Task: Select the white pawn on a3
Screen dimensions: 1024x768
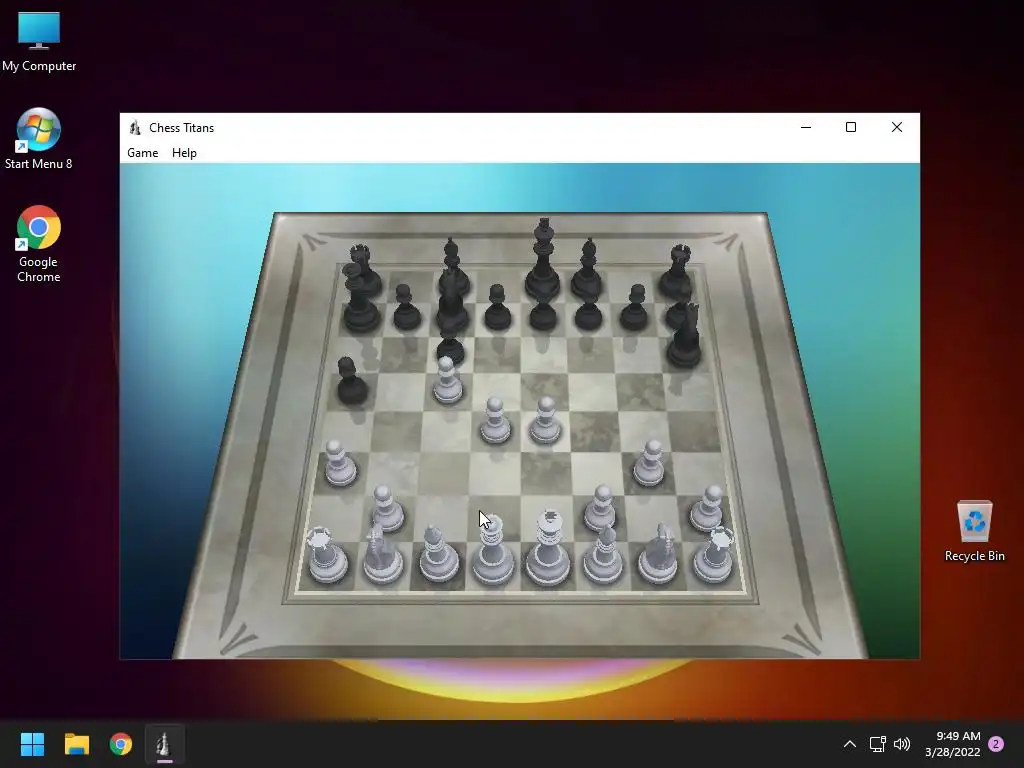Action: coord(340,463)
